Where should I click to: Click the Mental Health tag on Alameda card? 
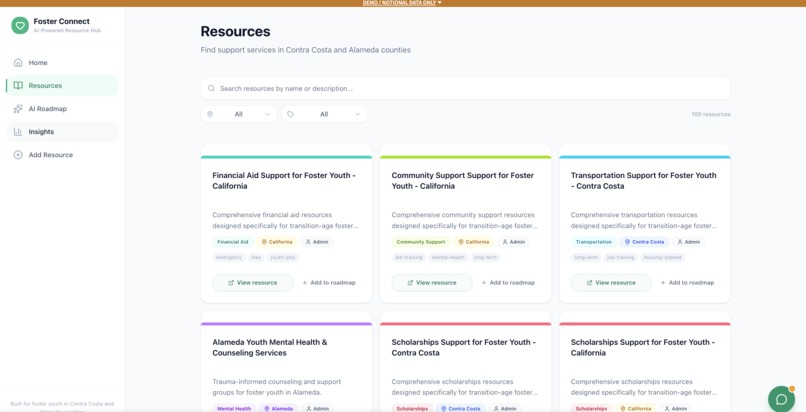click(x=234, y=409)
